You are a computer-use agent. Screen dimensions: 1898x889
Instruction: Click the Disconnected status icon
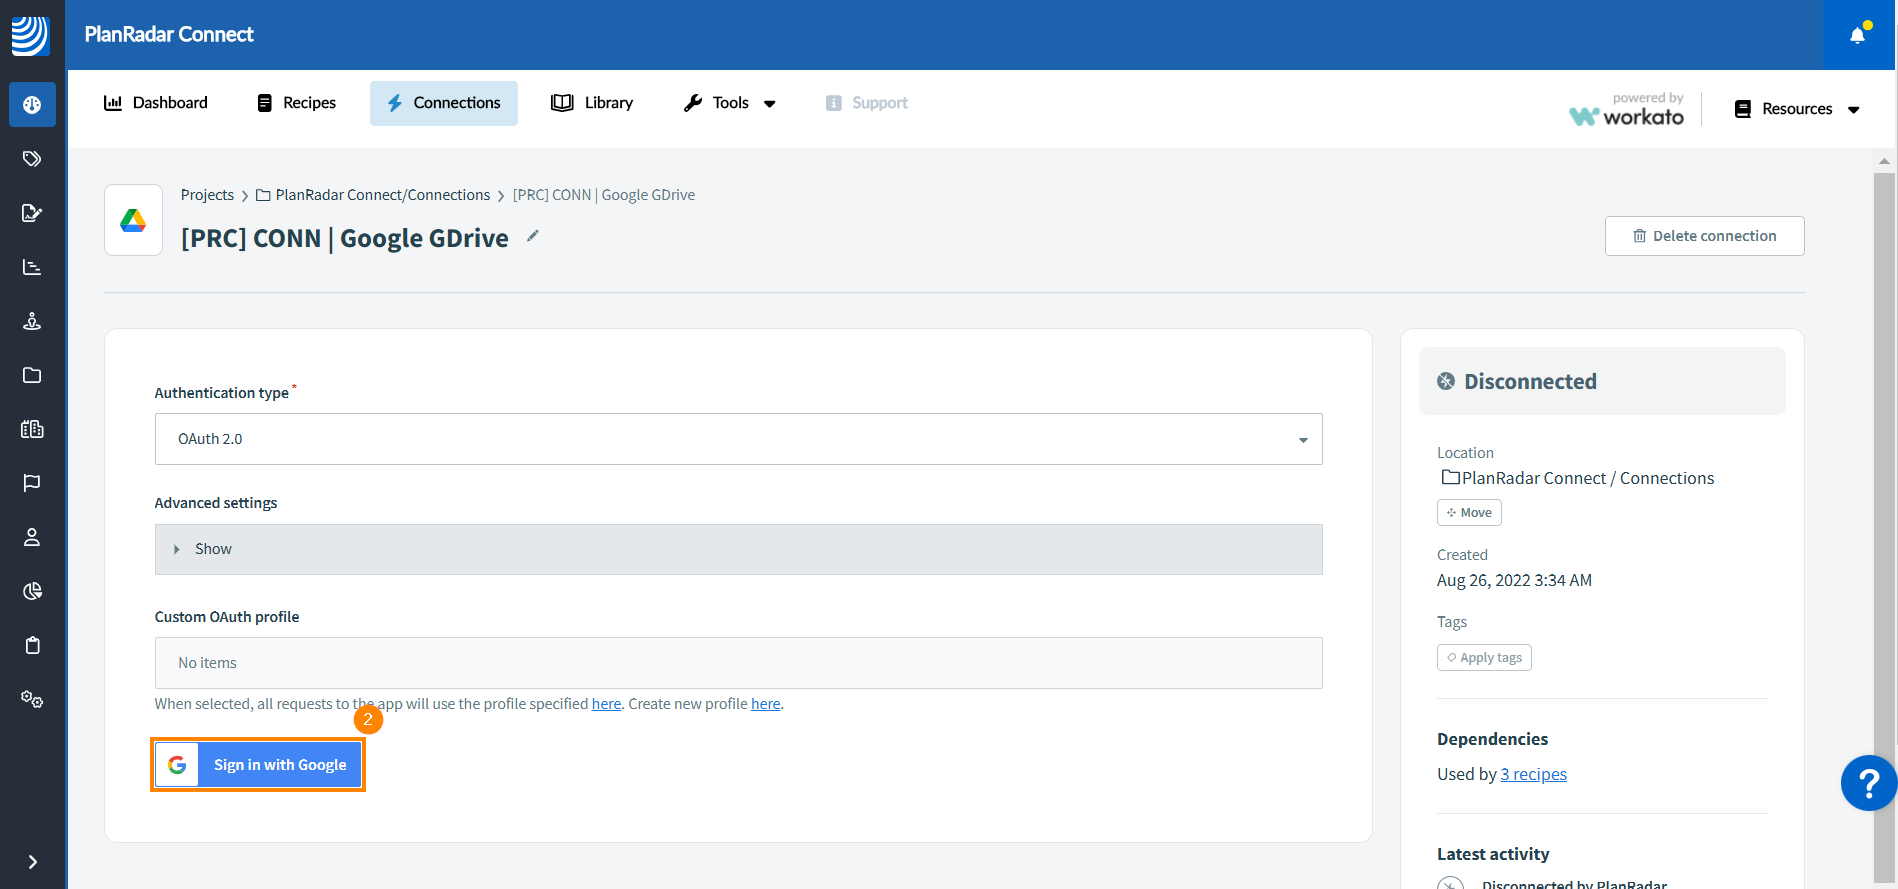click(x=1446, y=381)
